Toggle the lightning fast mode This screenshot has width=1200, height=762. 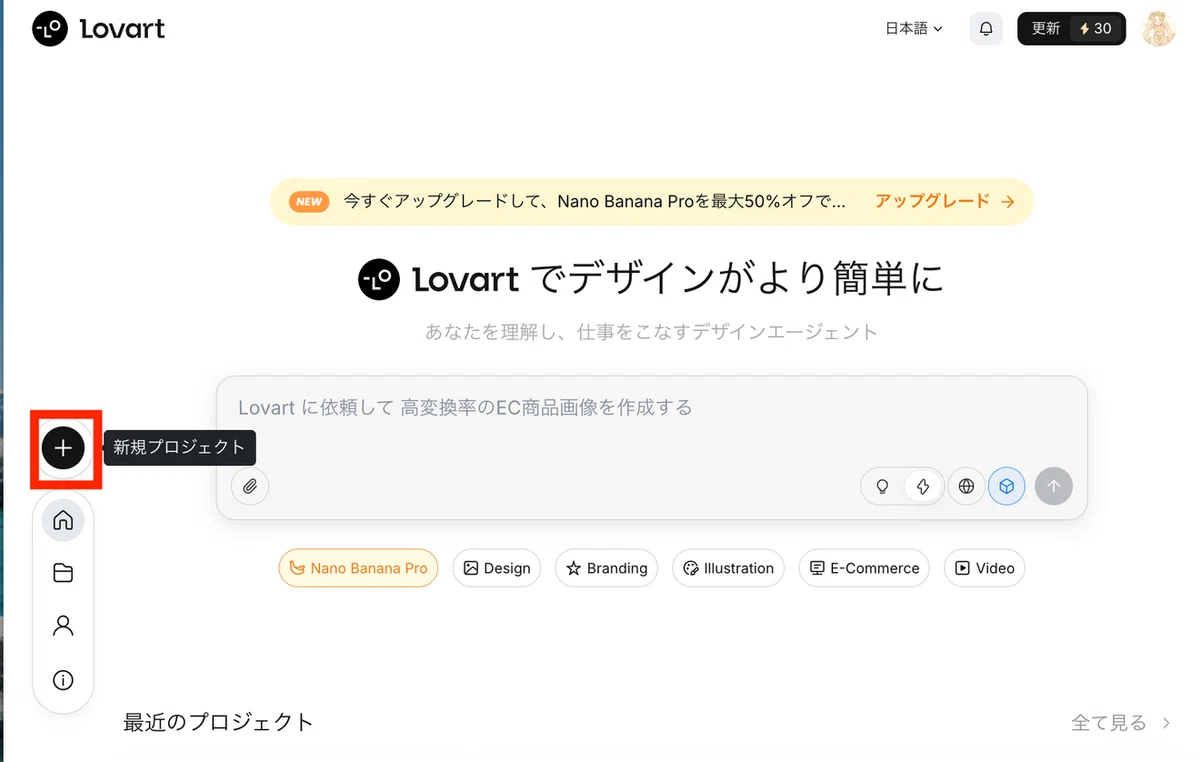point(923,487)
